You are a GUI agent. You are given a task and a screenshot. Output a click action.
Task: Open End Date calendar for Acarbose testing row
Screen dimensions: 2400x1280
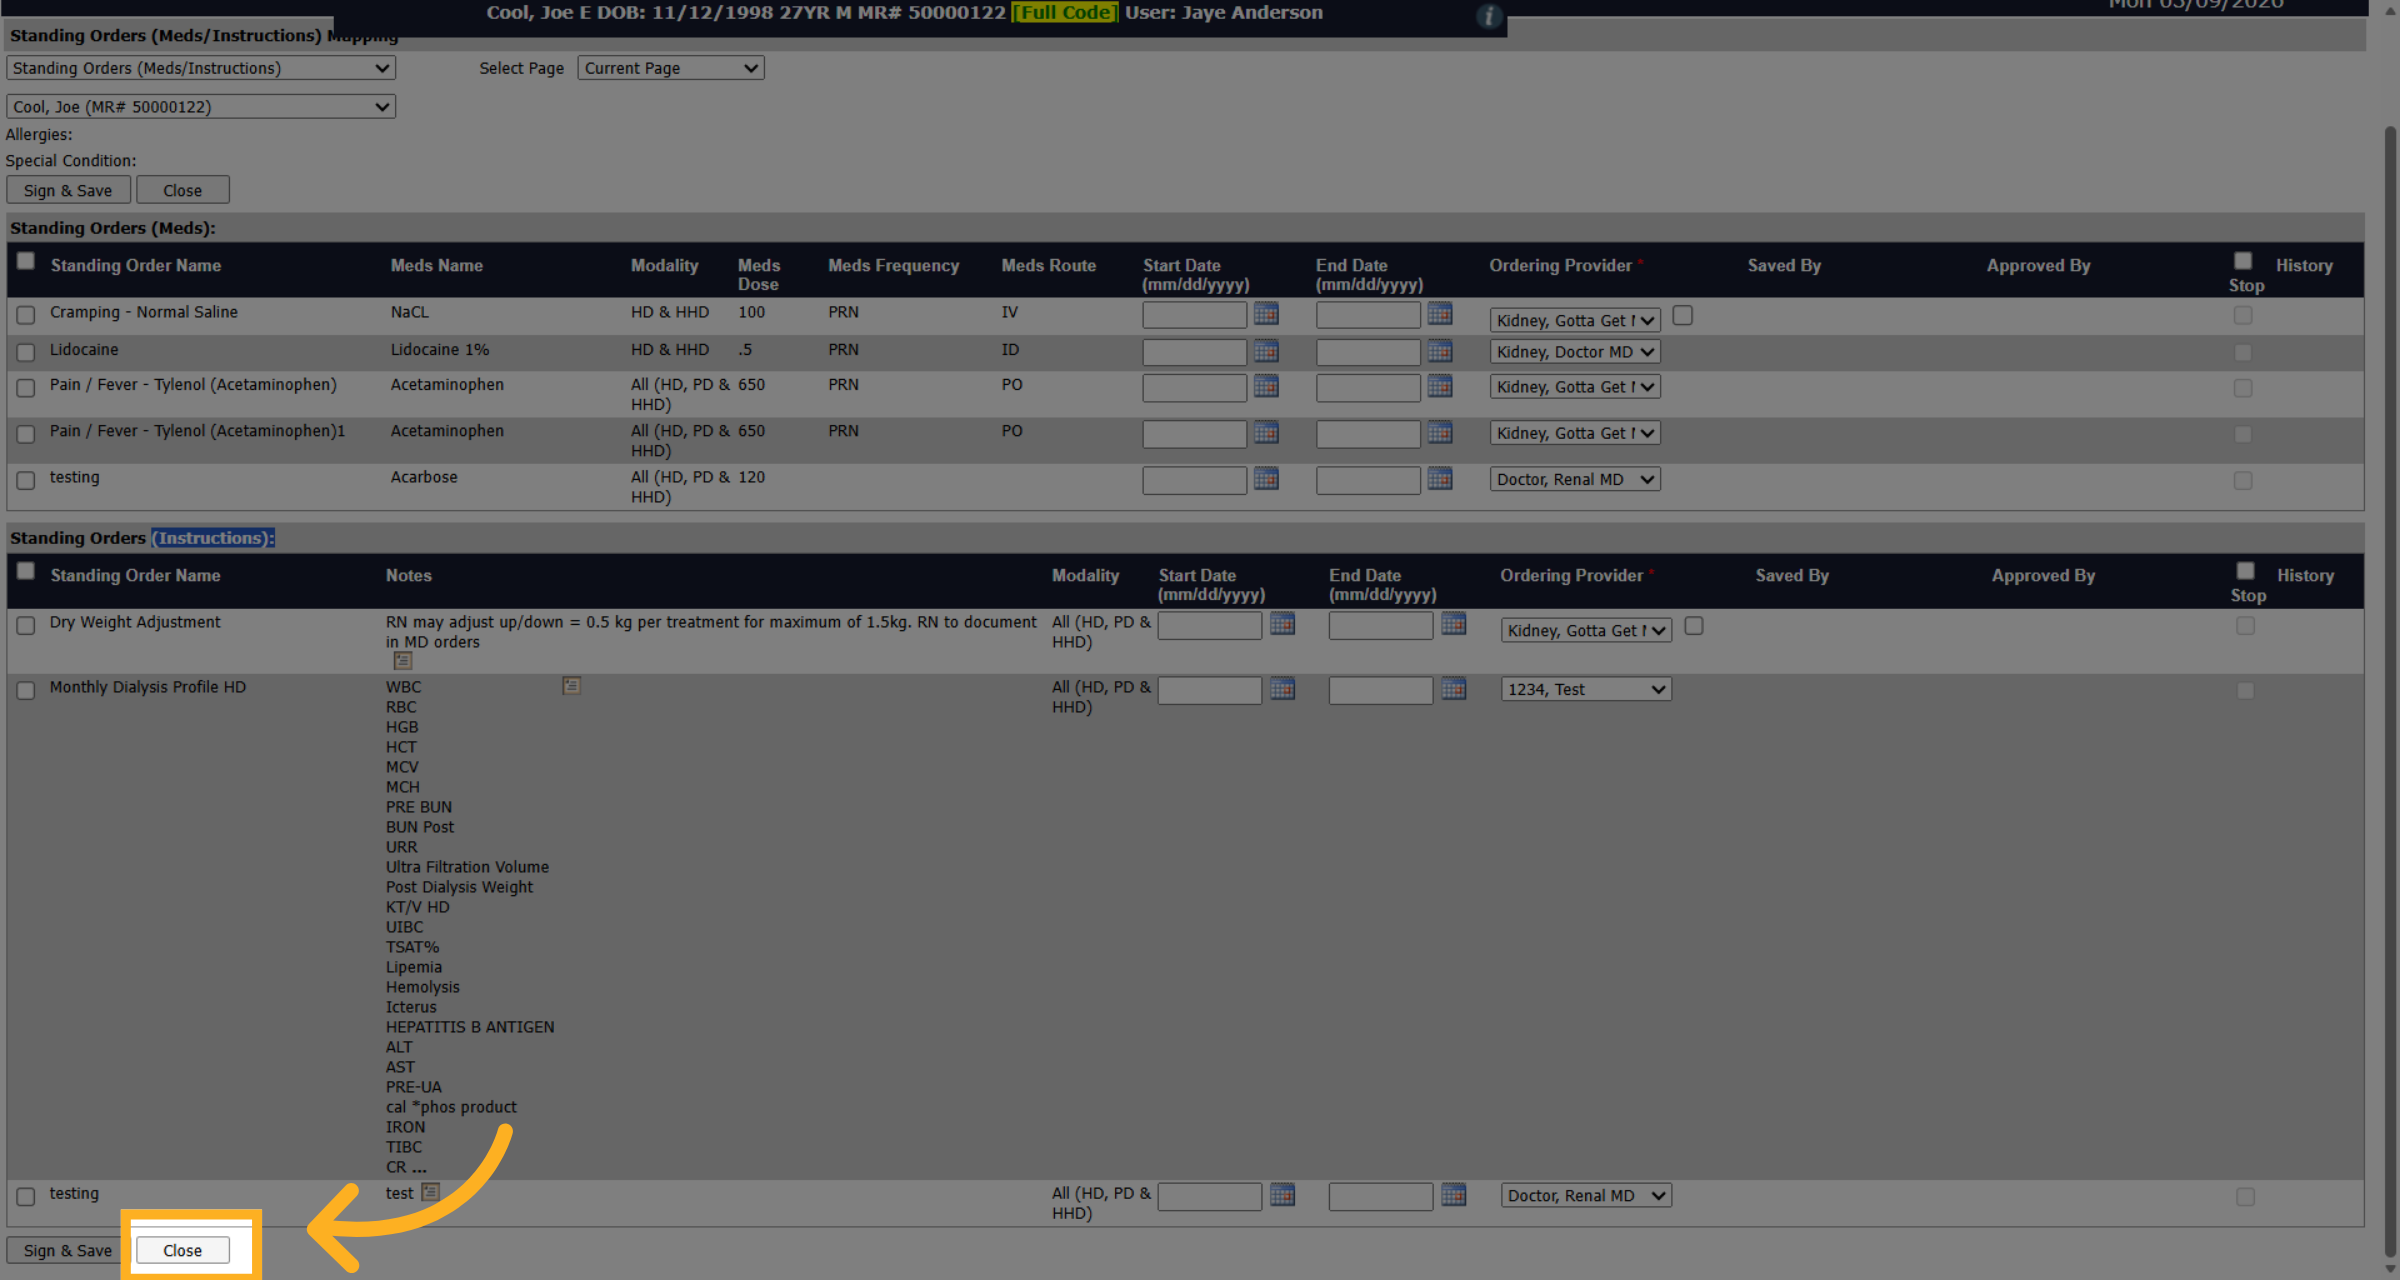(x=1440, y=479)
